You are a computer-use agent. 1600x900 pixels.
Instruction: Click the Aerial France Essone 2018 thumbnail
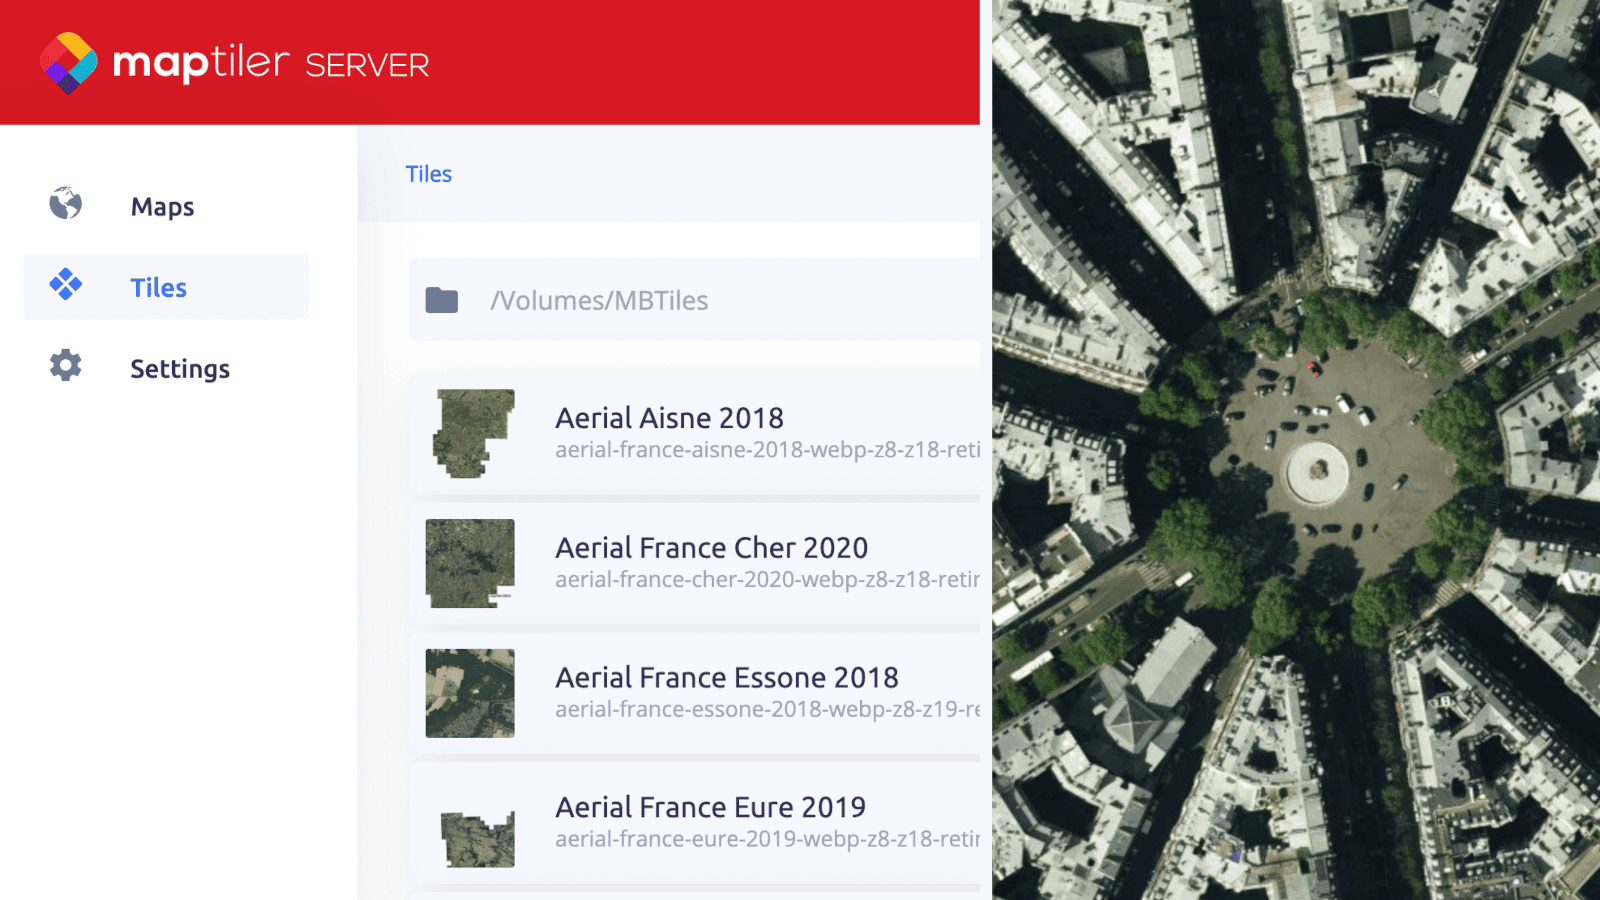pyautogui.click(x=469, y=692)
